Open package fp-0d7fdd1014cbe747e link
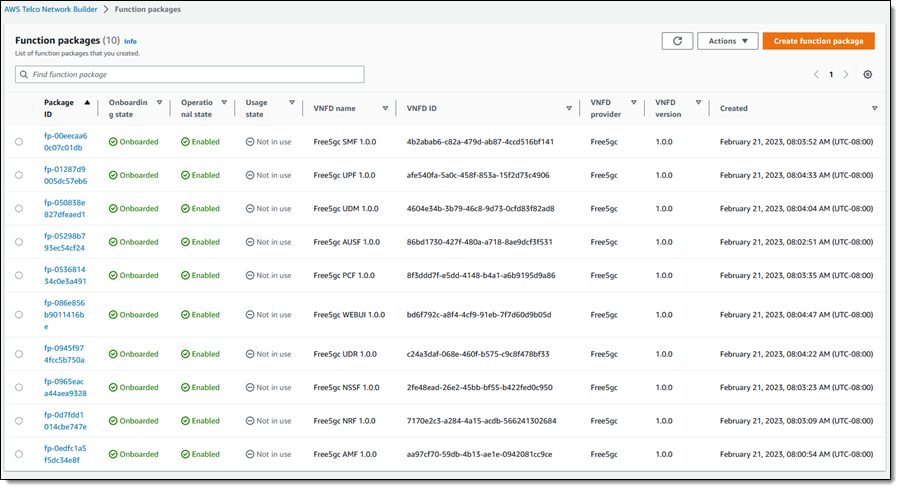The height and width of the screenshot is (490, 901). pyautogui.click(x=65, y=420)
